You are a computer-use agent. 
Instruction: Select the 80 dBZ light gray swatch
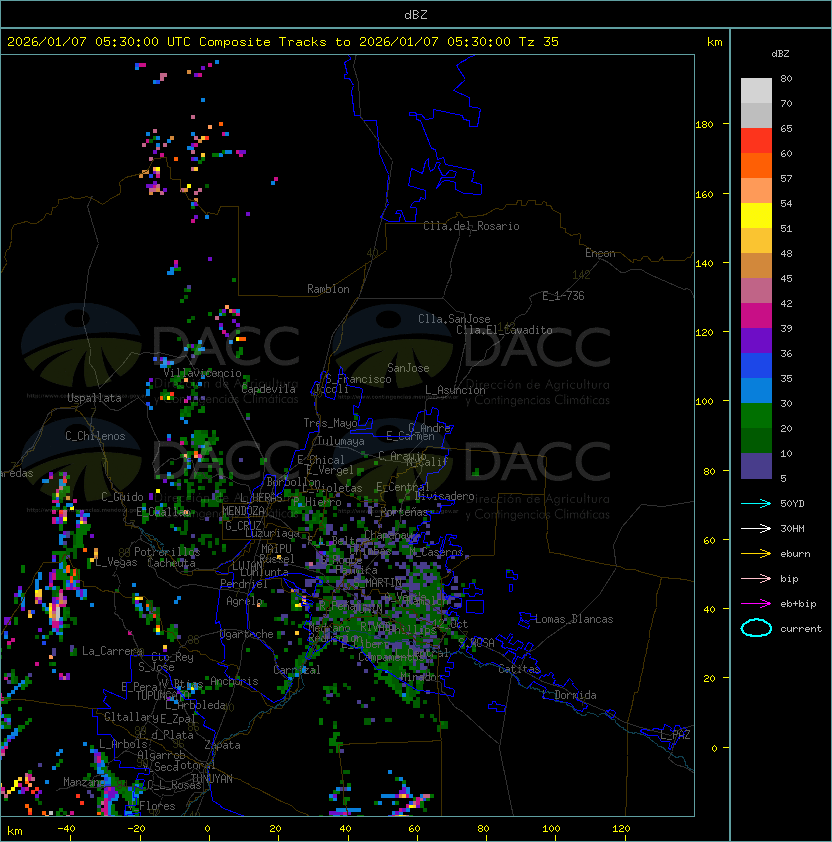coord(756,90)
